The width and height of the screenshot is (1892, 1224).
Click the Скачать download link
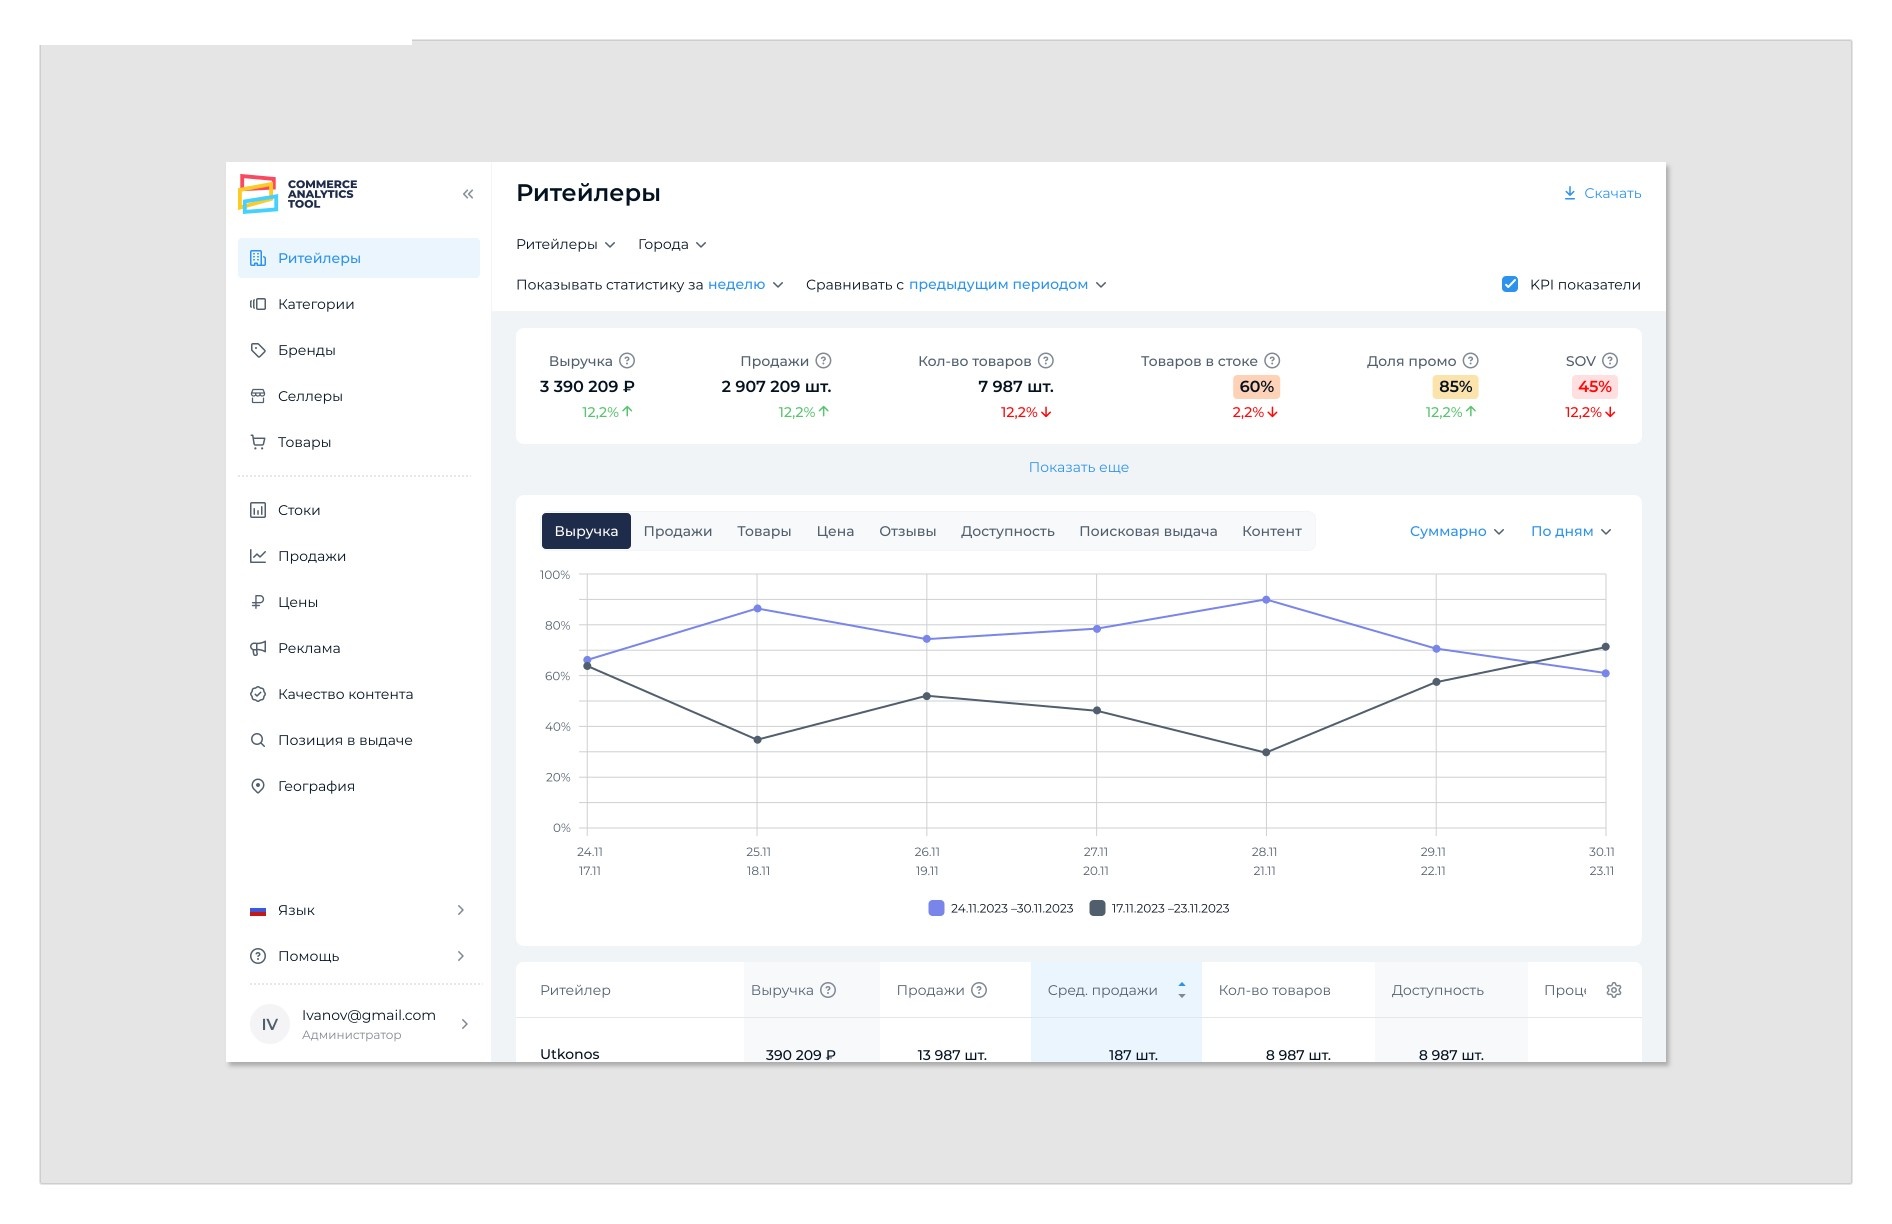(x=1602, y=193)
